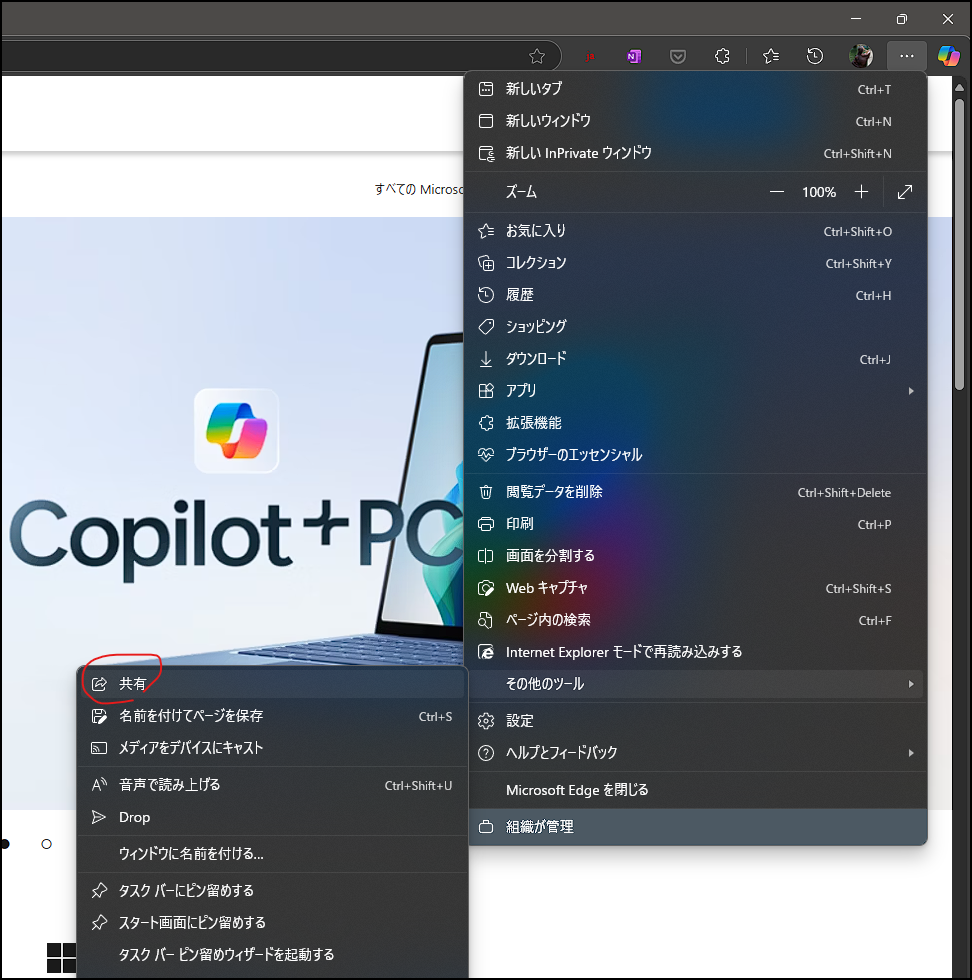Zoom in with the plus button
The image size is (972, 980).
861,192
